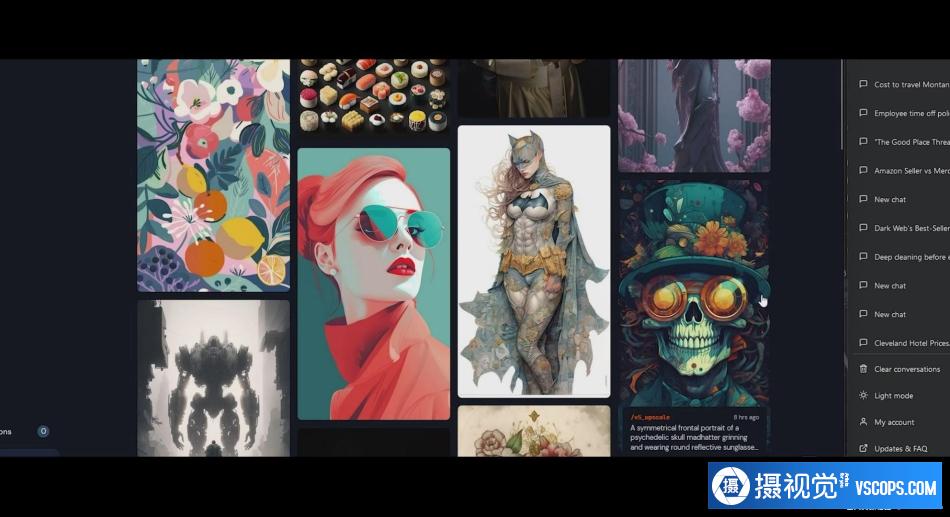Click chat icon beside Dark Web's Best-Seller

(863, 228)
